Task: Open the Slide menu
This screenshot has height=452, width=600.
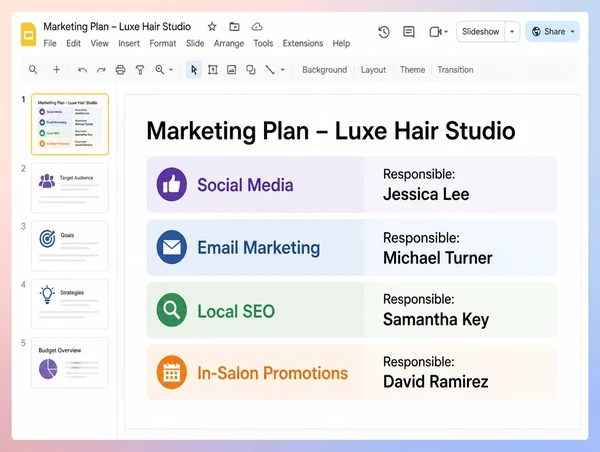Action: pos(195,43)
